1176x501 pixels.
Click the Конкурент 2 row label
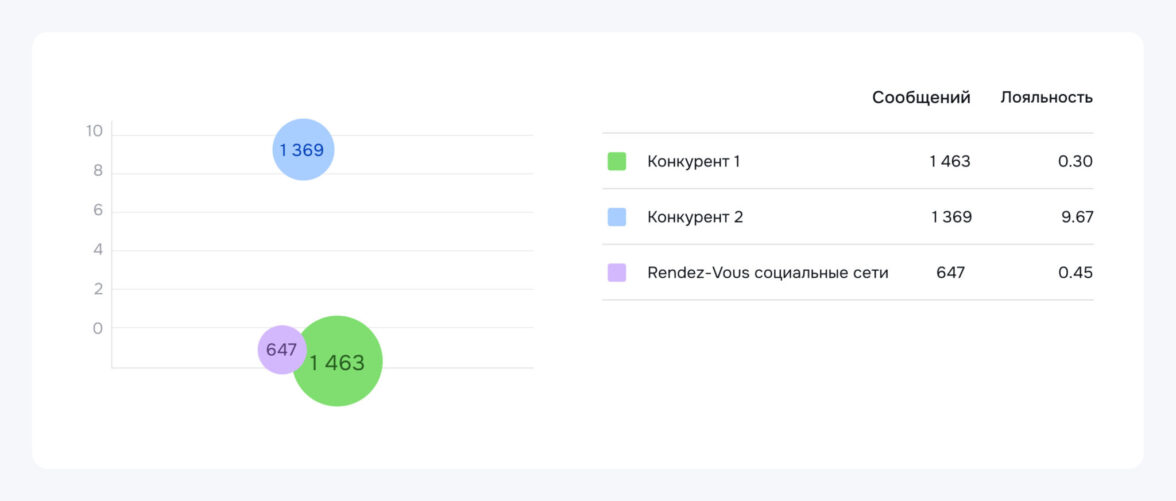(695, 217)
